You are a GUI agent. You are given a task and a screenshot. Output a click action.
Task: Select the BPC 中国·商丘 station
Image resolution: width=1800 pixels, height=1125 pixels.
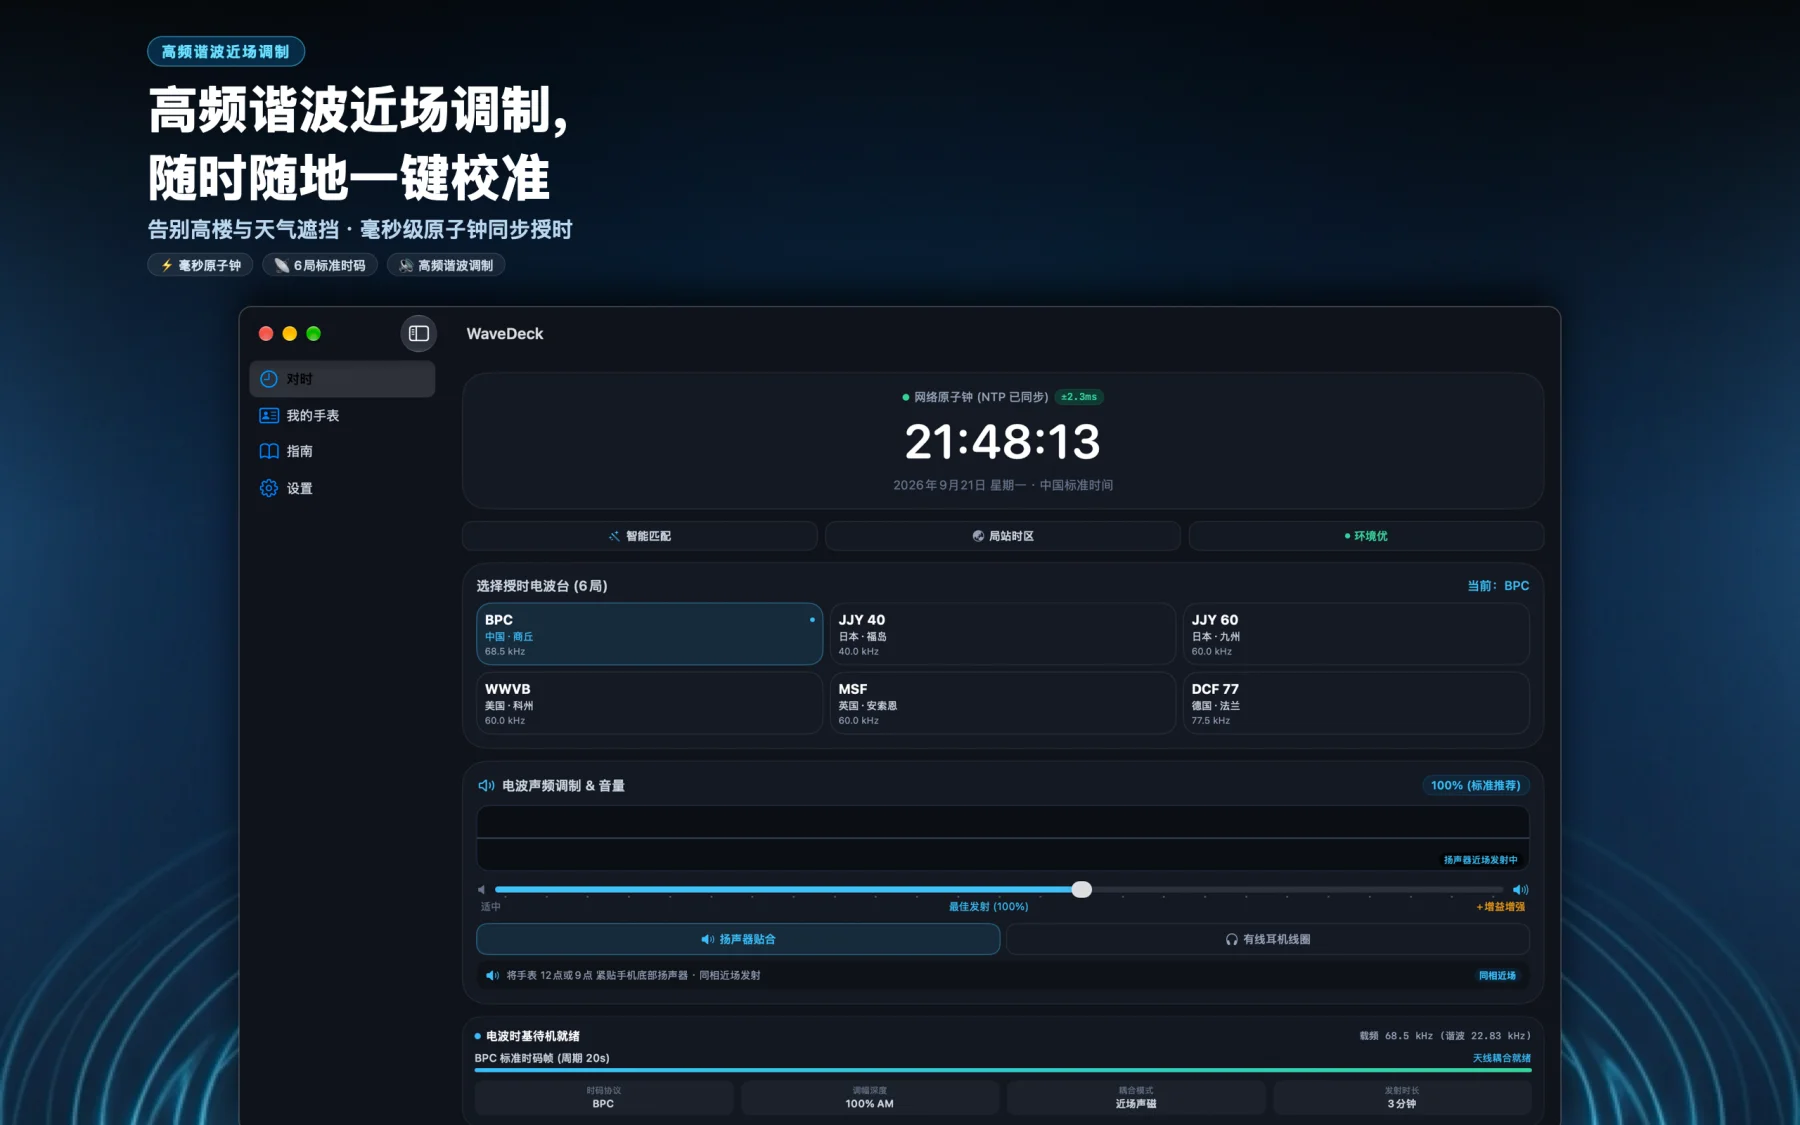649,634
